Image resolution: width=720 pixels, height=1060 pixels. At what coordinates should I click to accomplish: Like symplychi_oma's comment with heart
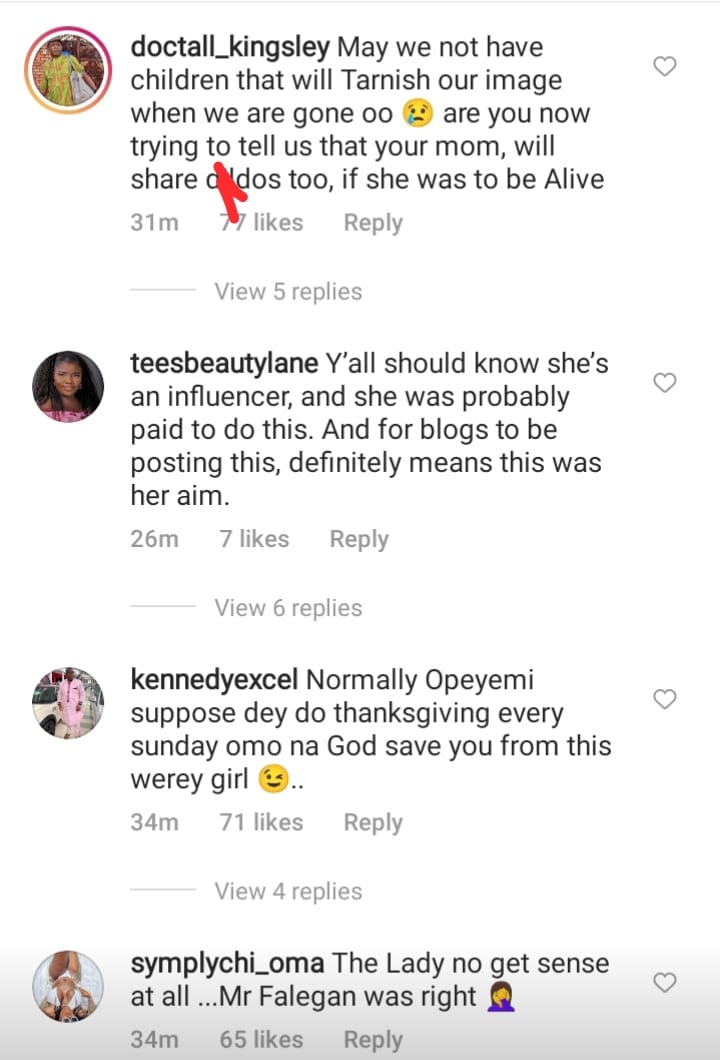[x=665, y=983]
